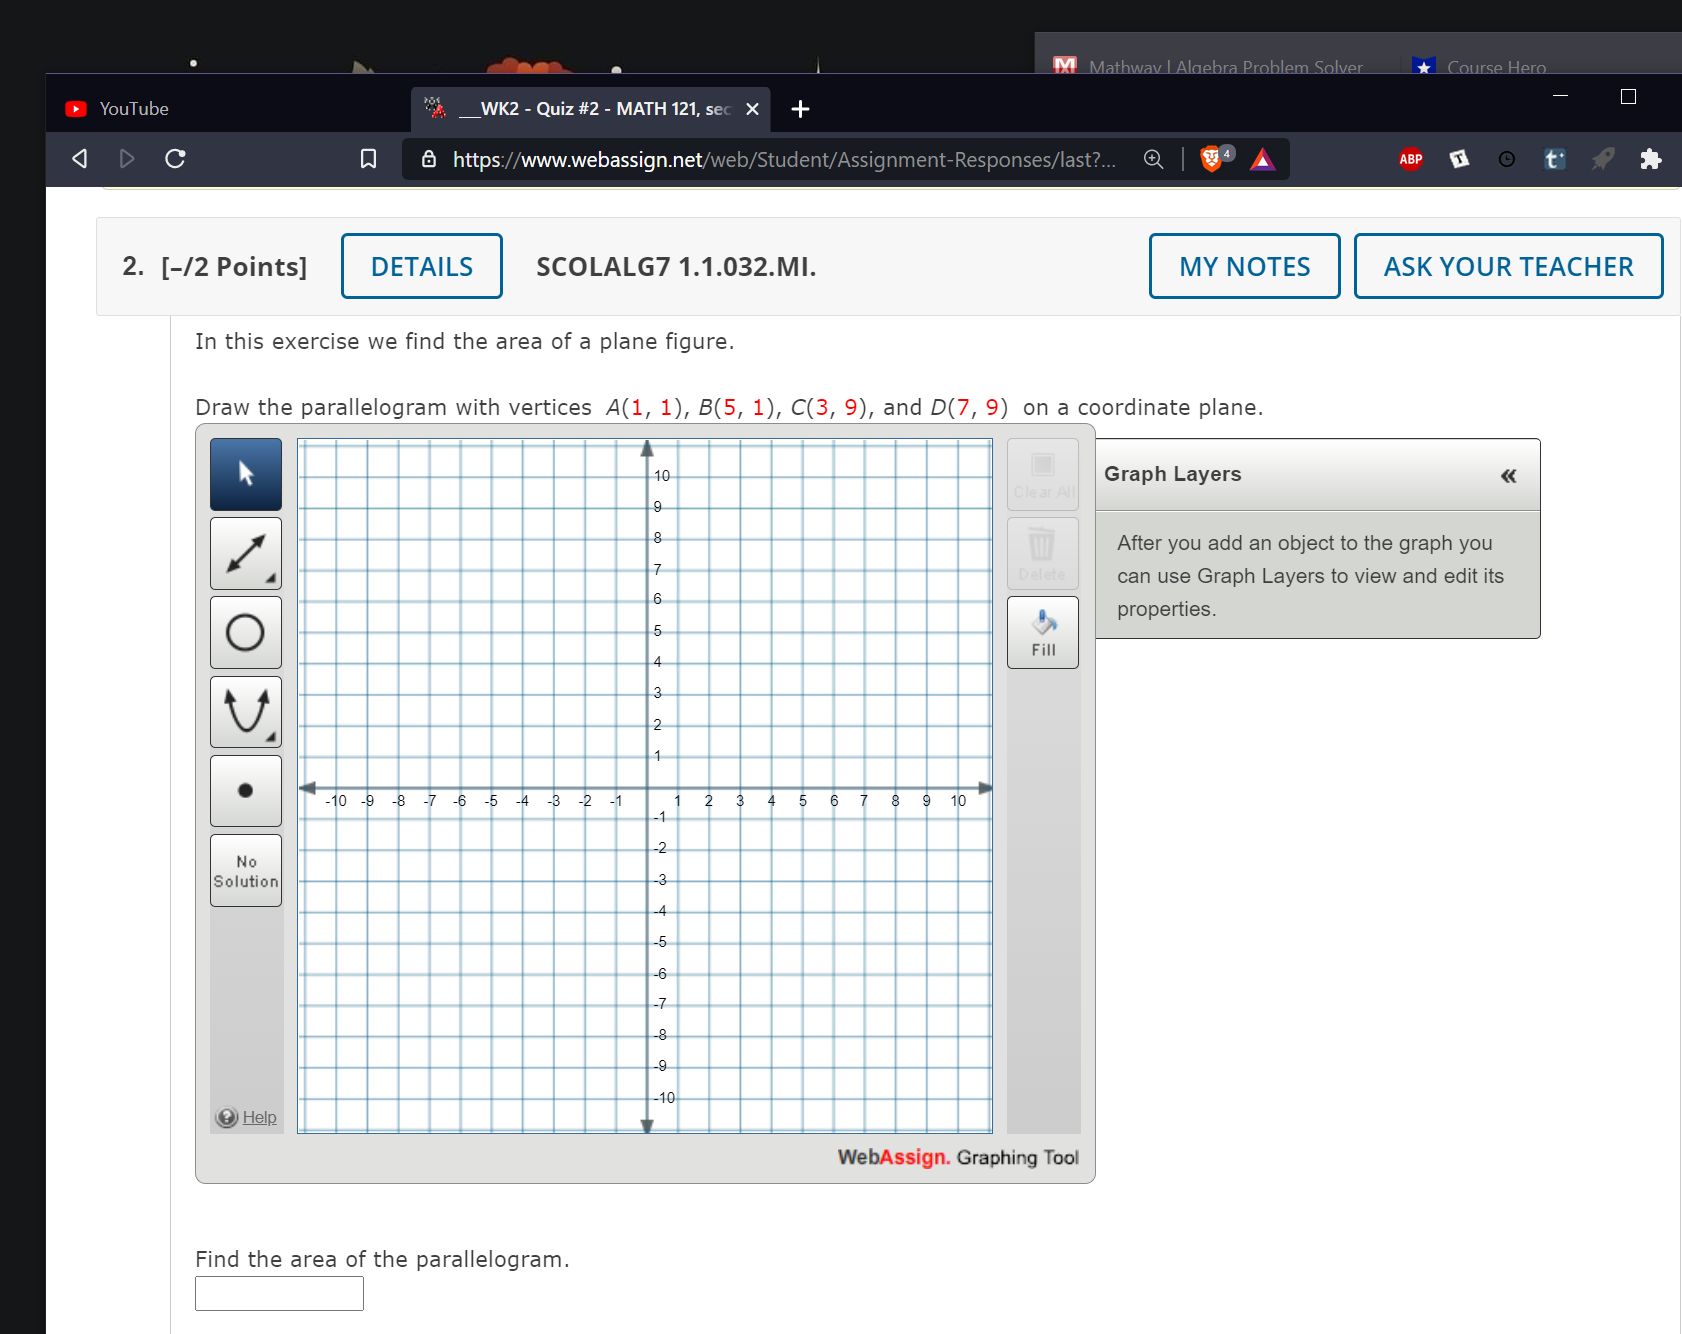1682x1334 pixels.
Task: Open Brave Rewards triangle icon
Action: tap(1262, 159)
